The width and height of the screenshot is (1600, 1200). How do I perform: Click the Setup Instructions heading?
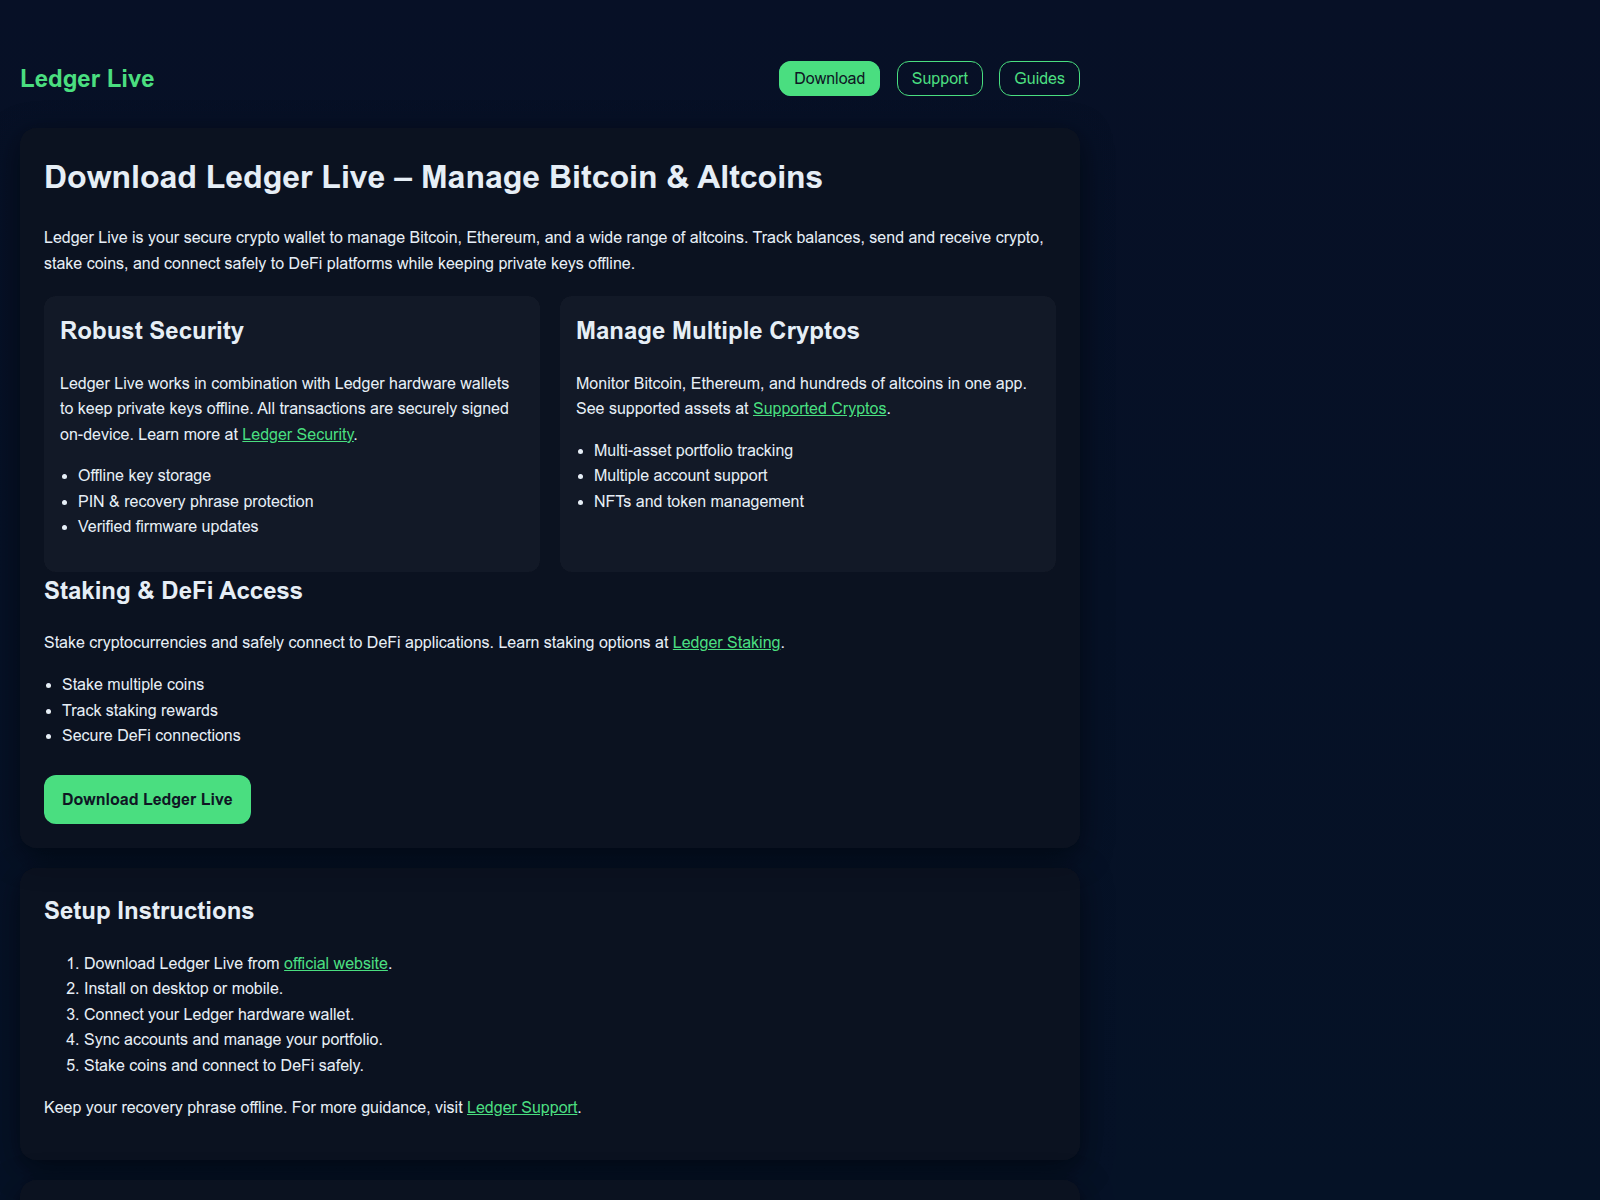149,911
